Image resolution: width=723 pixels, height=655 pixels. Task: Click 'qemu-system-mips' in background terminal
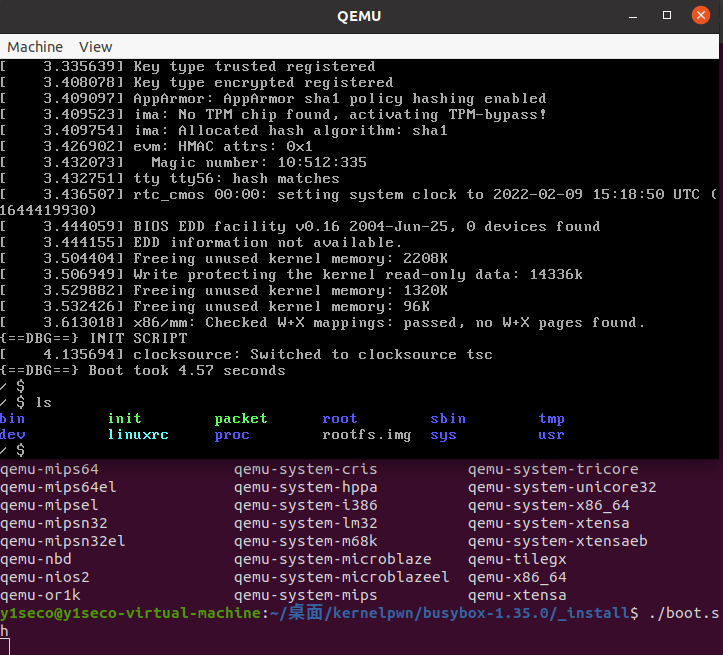click(306, 595)
